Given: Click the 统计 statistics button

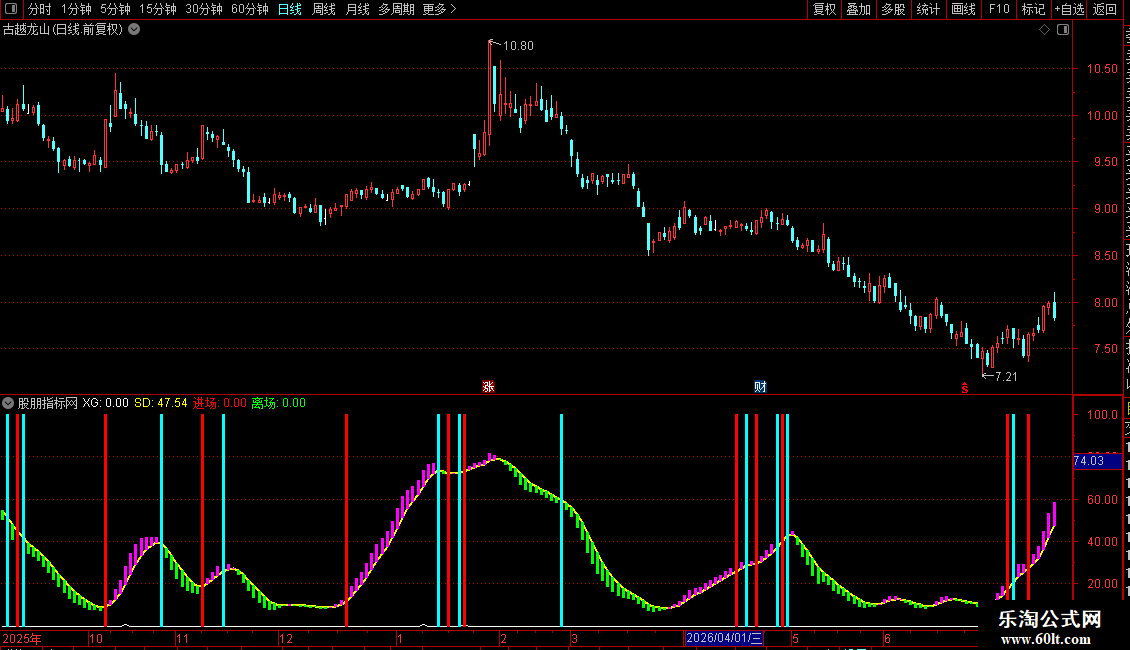Looking at the screenshot, I should point(927,9).
